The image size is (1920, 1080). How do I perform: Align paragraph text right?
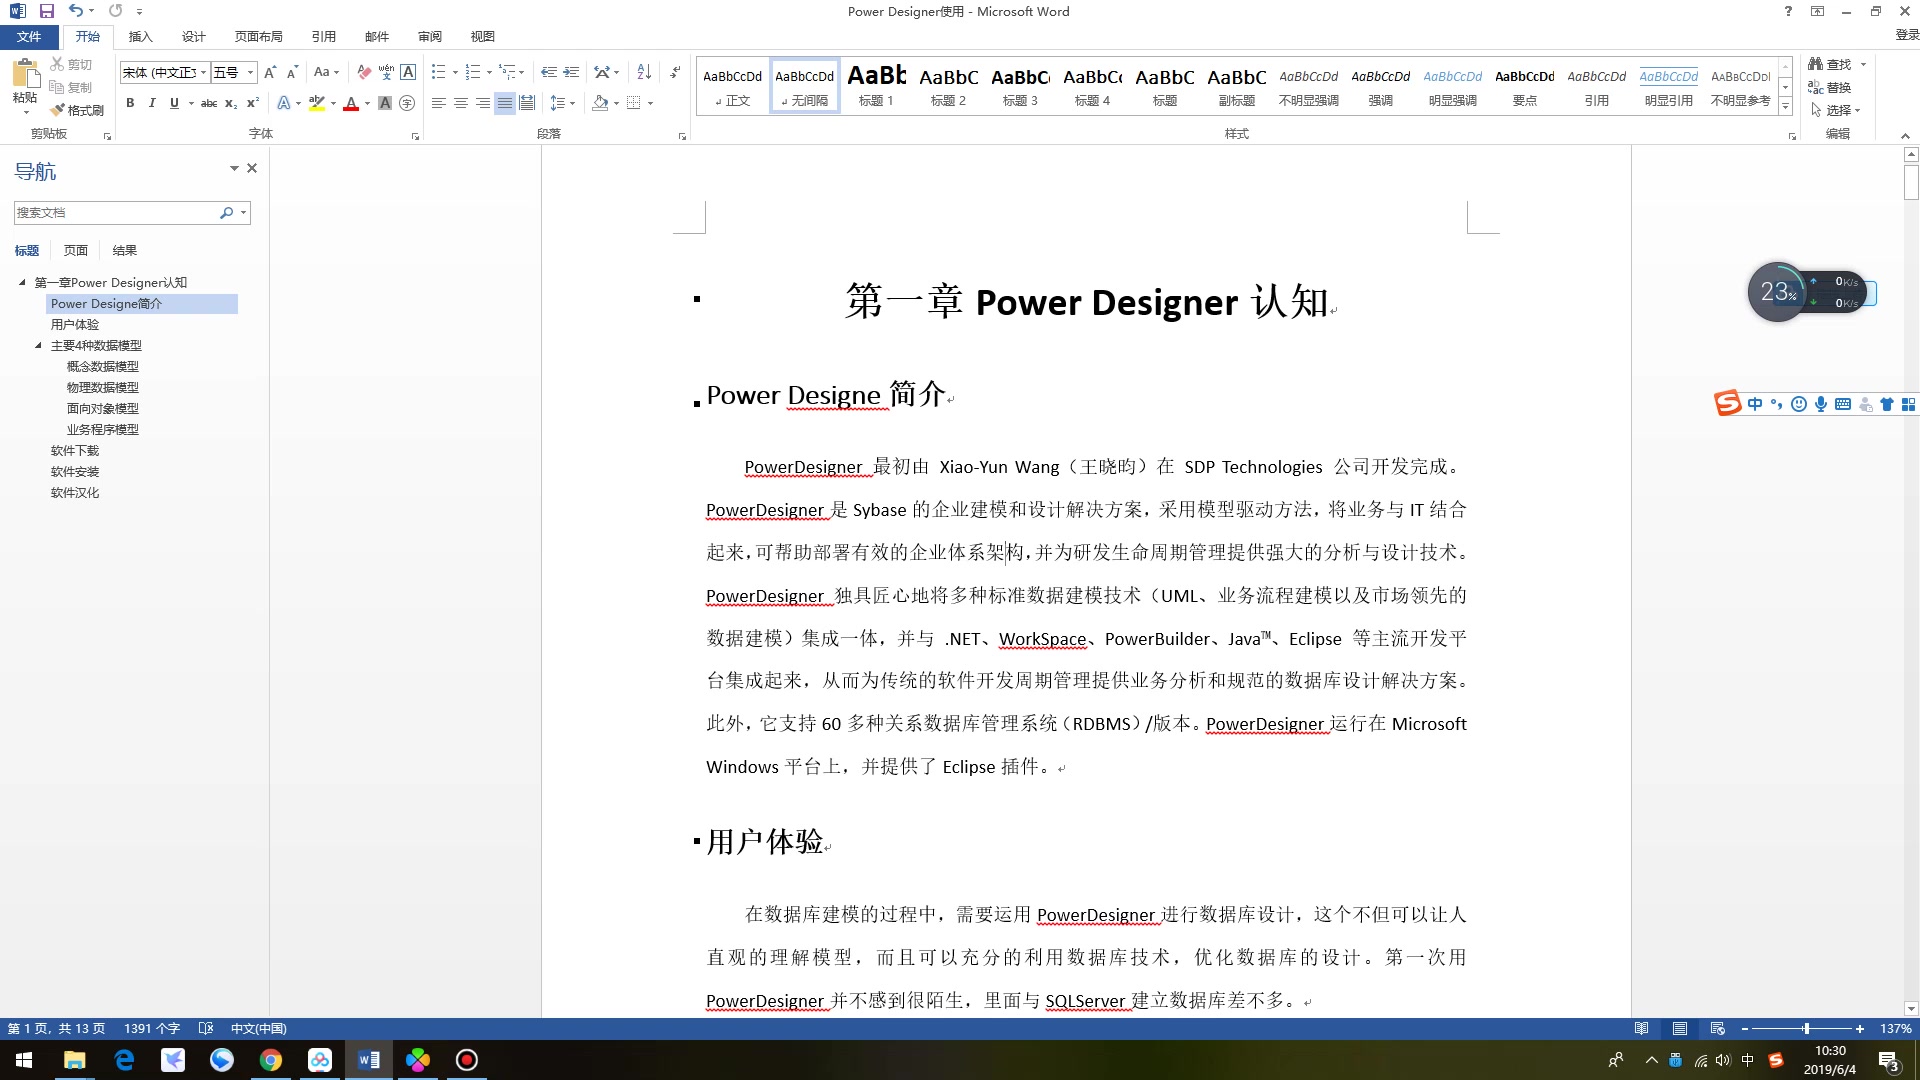(483, 103)
